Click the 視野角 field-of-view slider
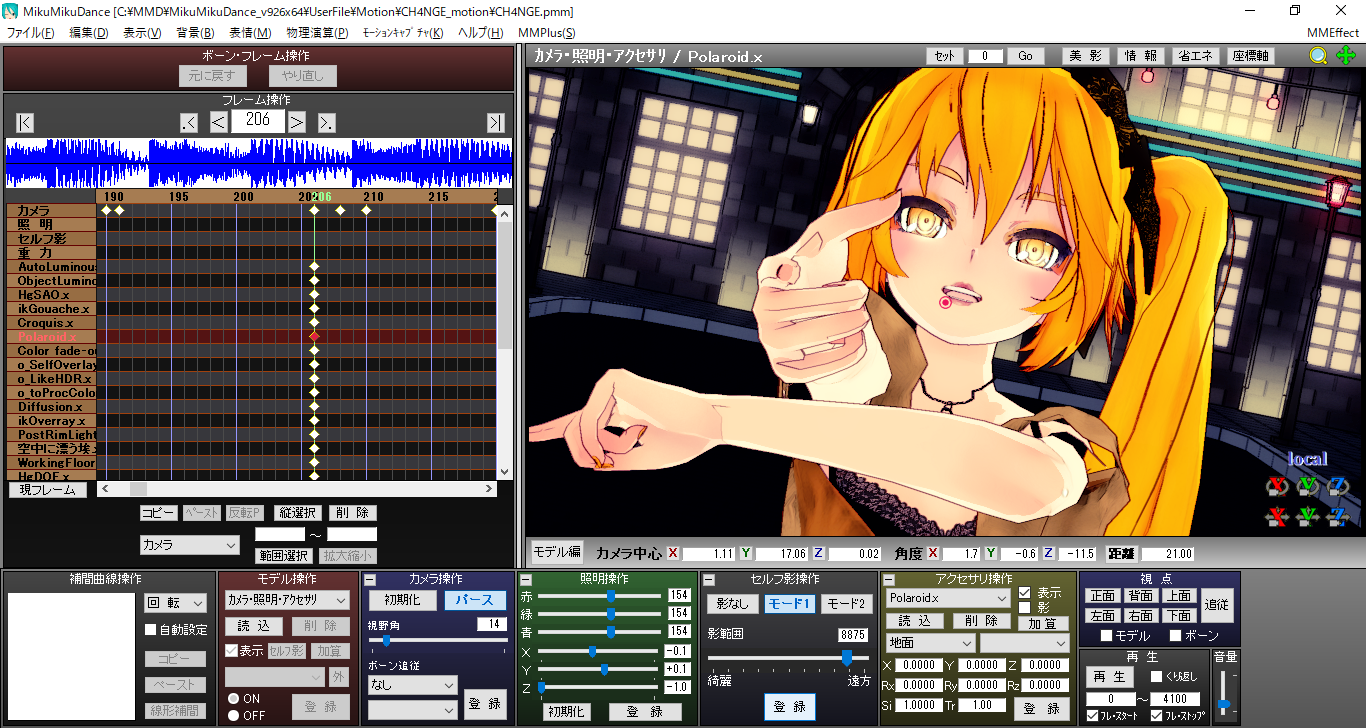 tap(438, 640)
